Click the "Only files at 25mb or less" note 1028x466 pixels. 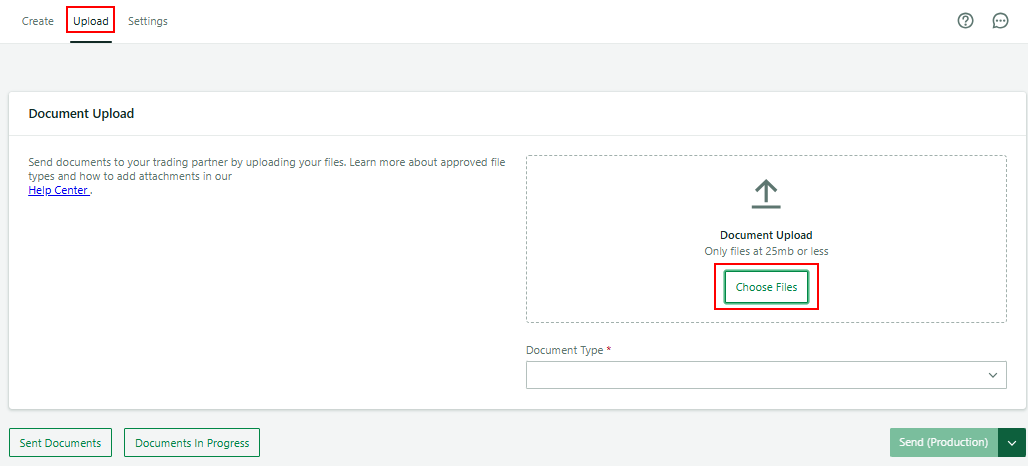click(766, 251)
